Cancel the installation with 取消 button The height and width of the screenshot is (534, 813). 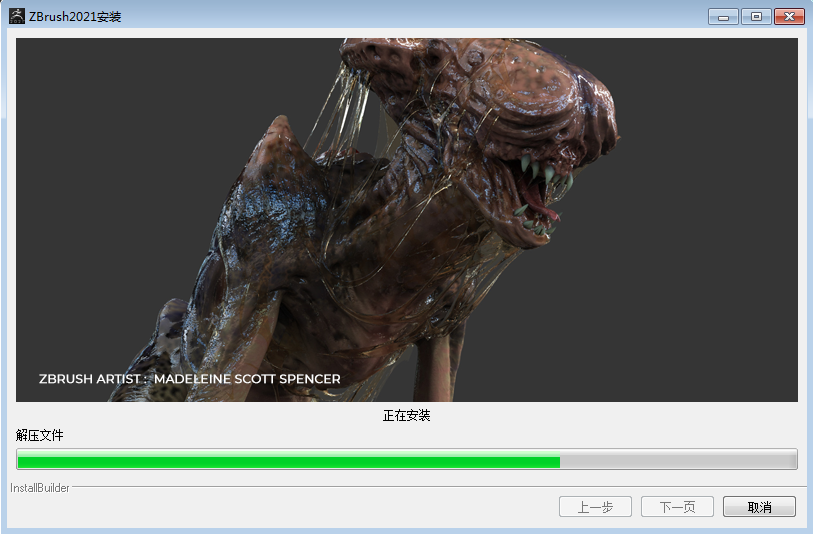coord(759,507)
